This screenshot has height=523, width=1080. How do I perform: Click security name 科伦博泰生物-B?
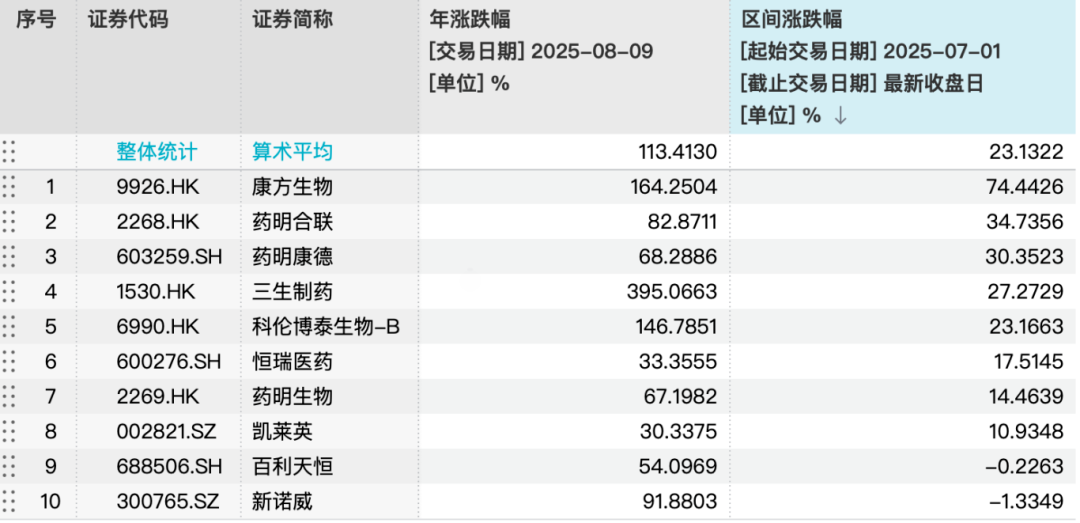click(326, 327)
